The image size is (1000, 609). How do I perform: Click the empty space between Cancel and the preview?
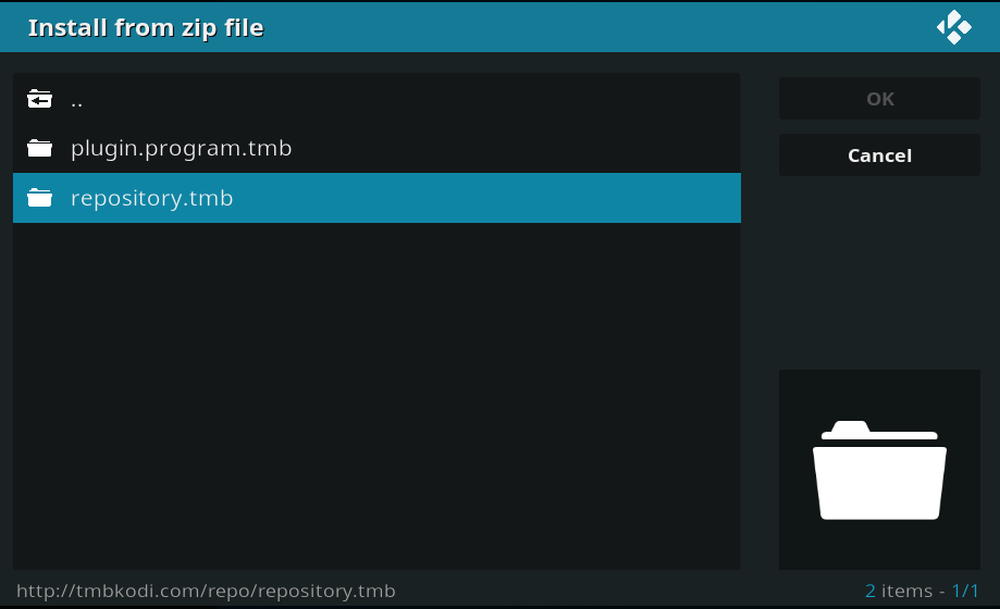pyautogui.click(x=879, y=270)
